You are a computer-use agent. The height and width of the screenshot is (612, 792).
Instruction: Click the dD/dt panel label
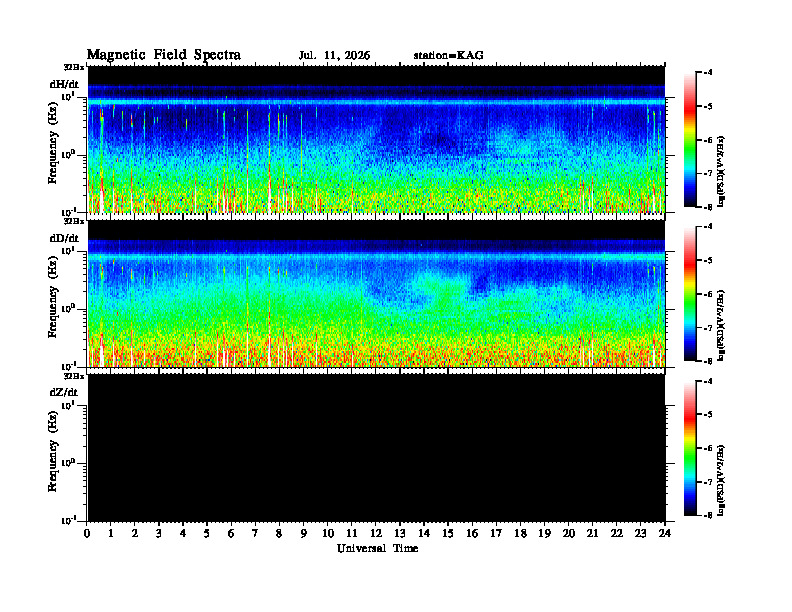(64, 238)
